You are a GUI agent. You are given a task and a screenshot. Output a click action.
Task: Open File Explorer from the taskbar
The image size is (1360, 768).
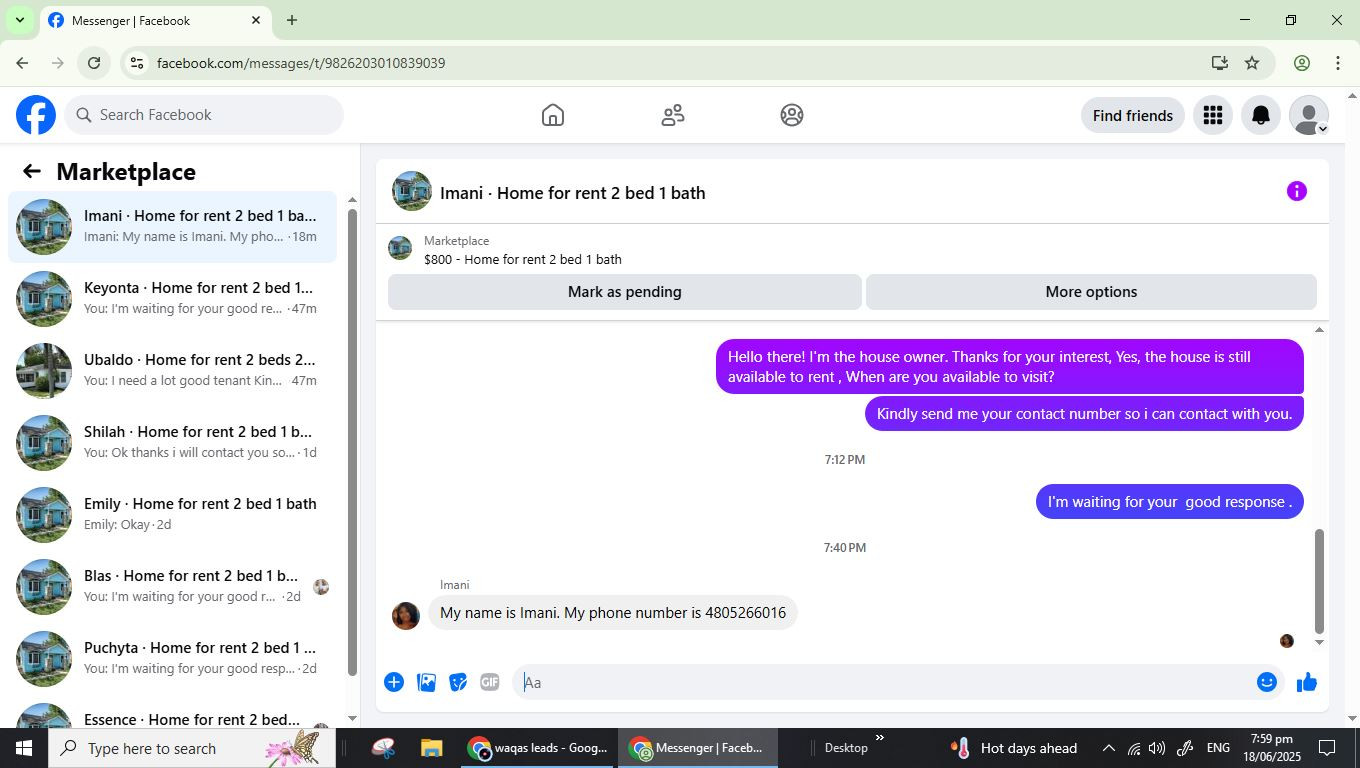pyautogui.click(x=431, y=748)
